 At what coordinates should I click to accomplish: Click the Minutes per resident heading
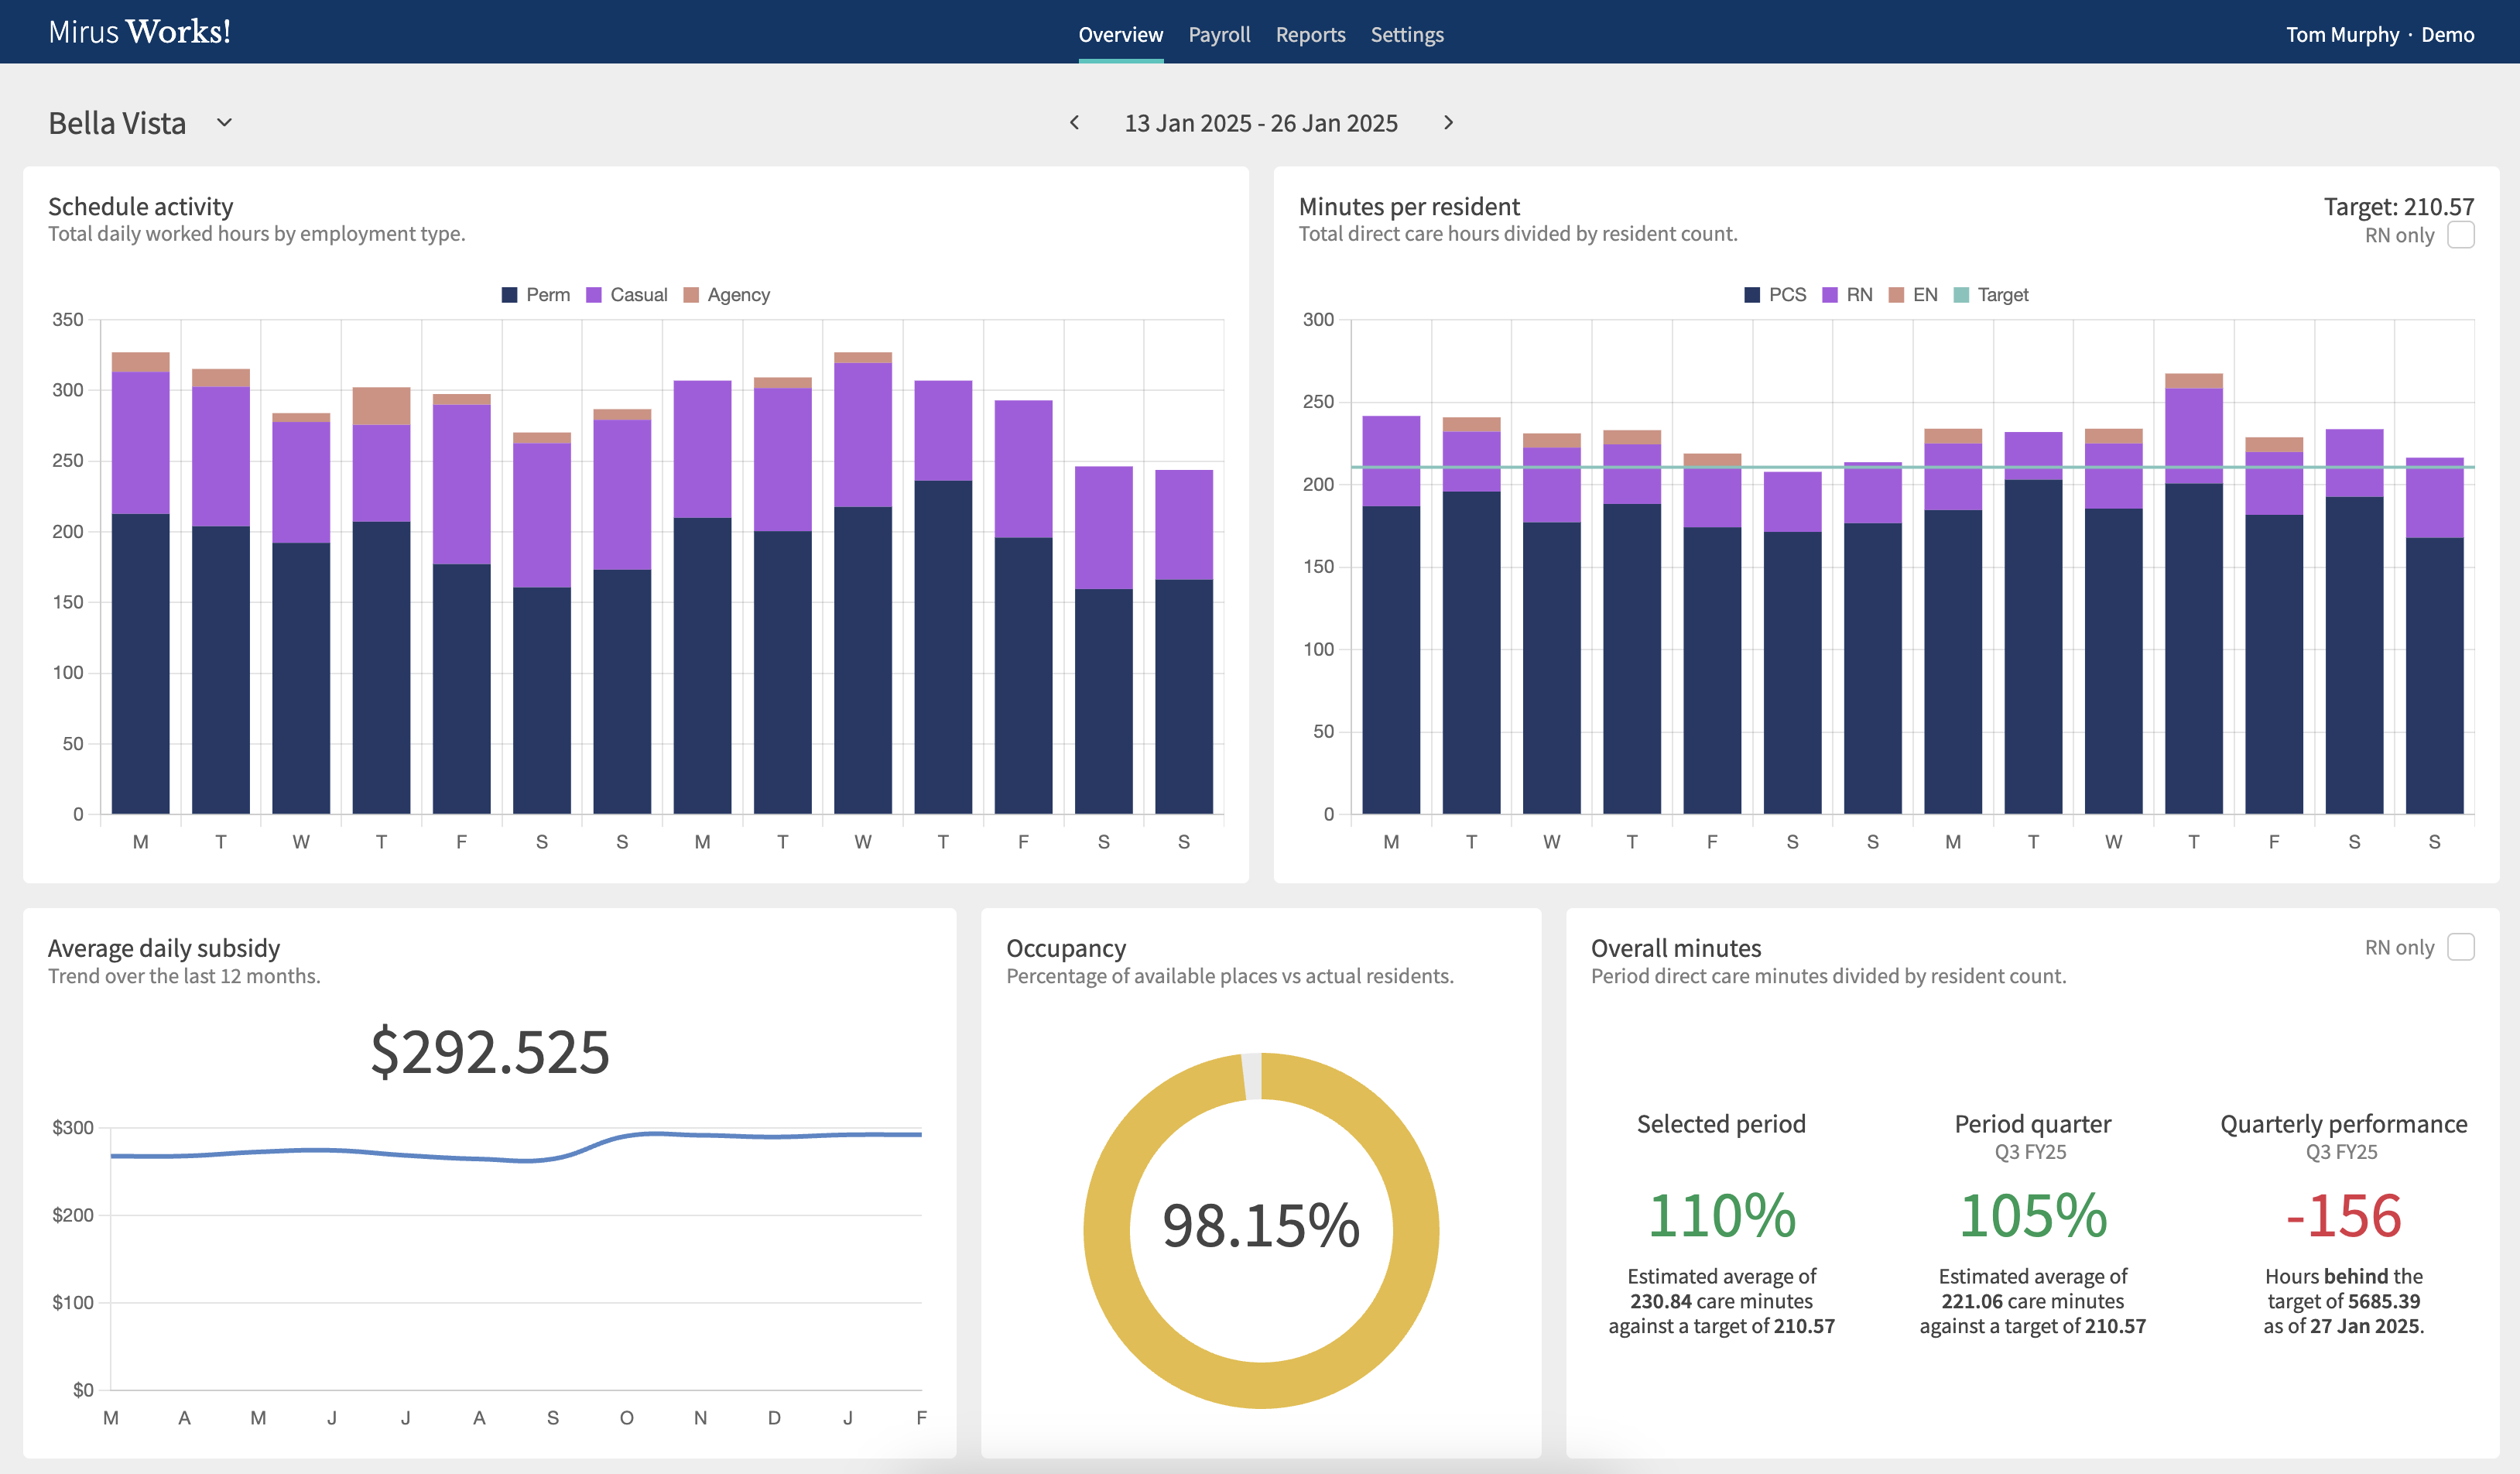coord(1409,206)
